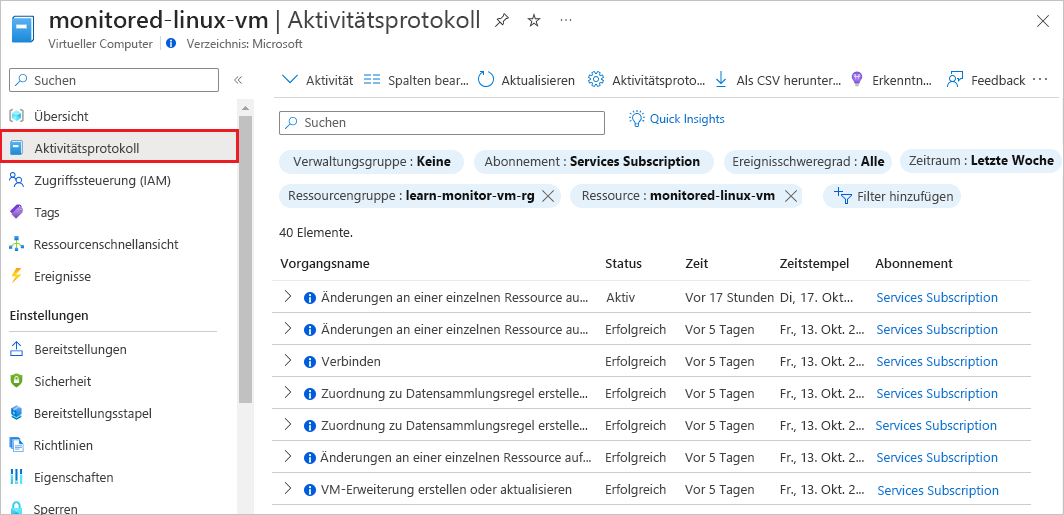Remove the Ressource monitored-linux-vm filter
The image size is (1064, 515).
(x=790, y=196)
